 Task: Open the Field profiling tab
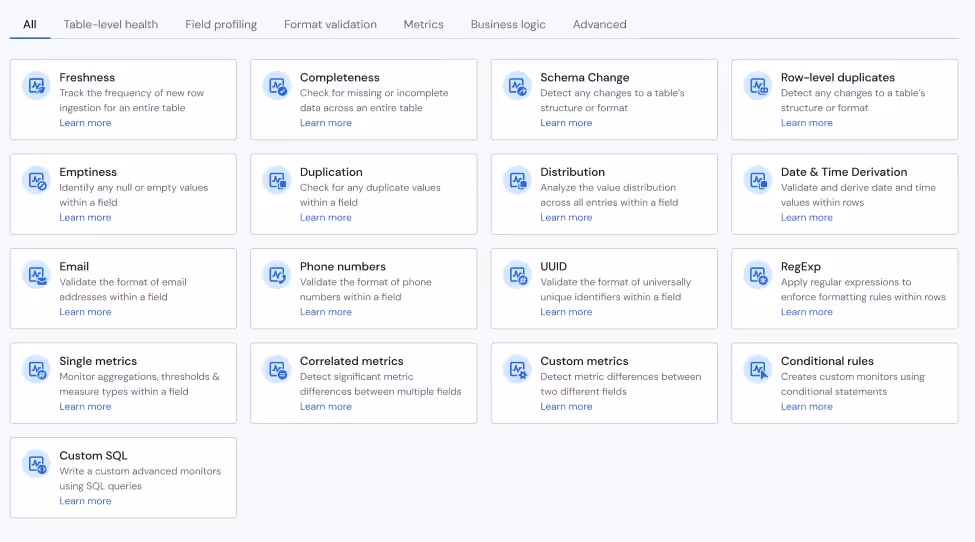click(x=221, y=24)
